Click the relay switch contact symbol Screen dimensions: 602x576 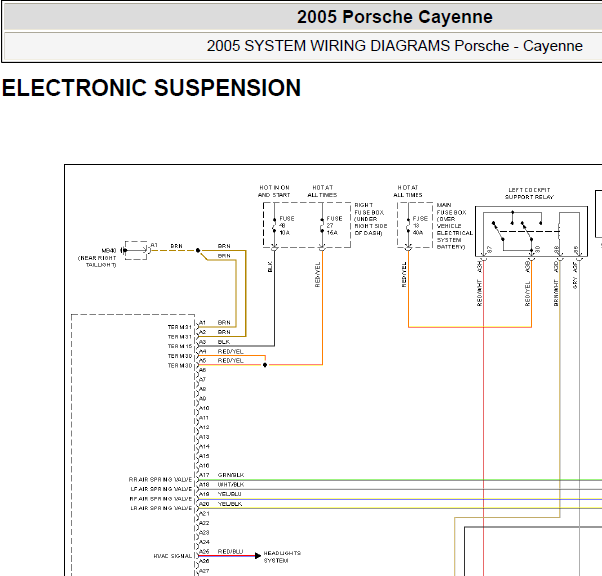[517, 231]
